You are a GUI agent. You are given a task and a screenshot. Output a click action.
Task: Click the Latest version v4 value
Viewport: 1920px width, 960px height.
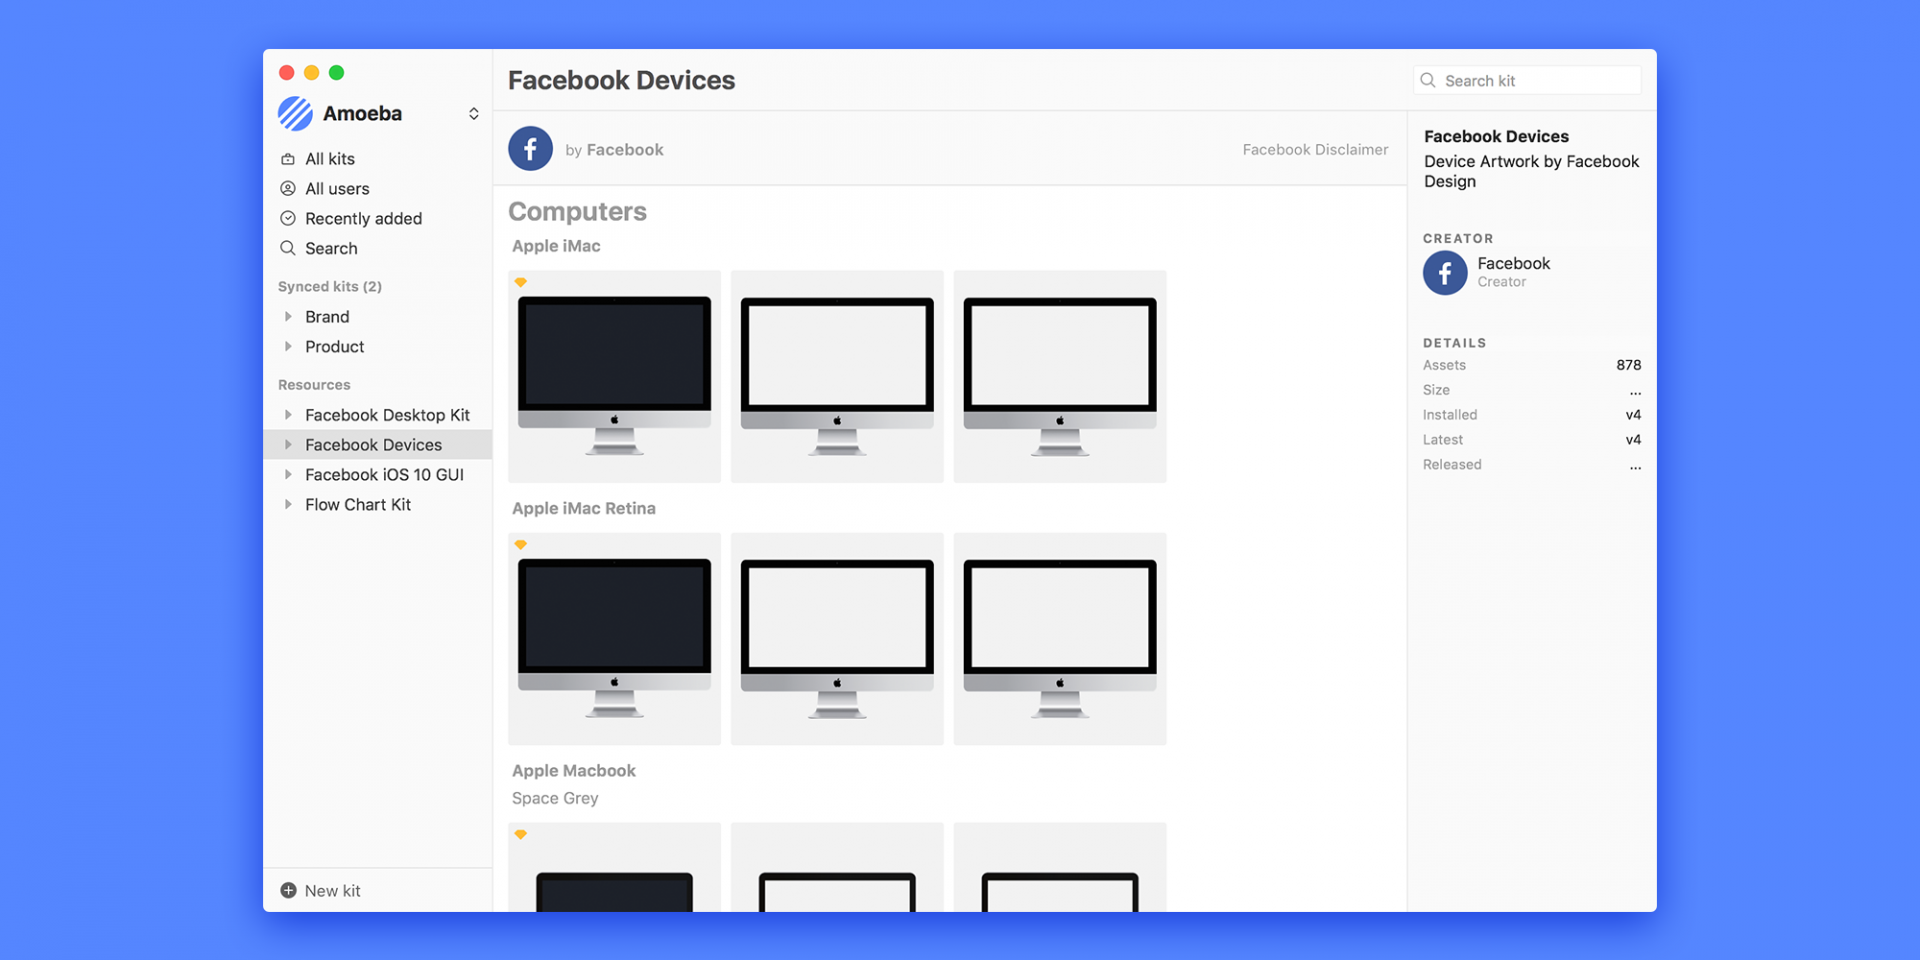point(1633,440)
